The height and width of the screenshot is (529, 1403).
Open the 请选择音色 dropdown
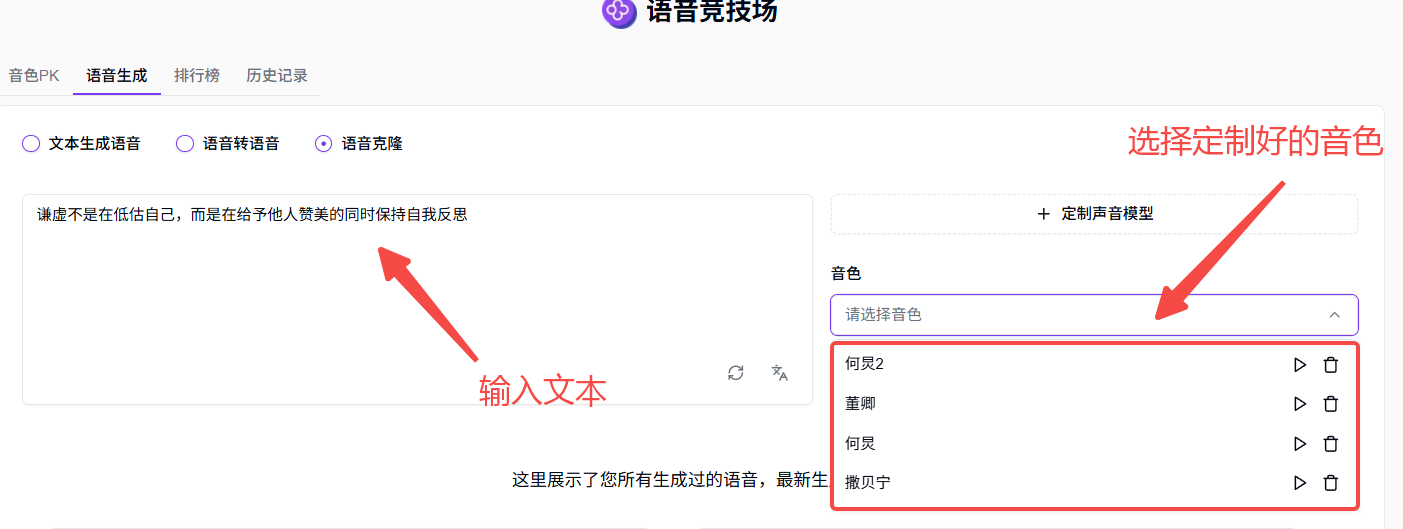click(x=1094, y=315)
